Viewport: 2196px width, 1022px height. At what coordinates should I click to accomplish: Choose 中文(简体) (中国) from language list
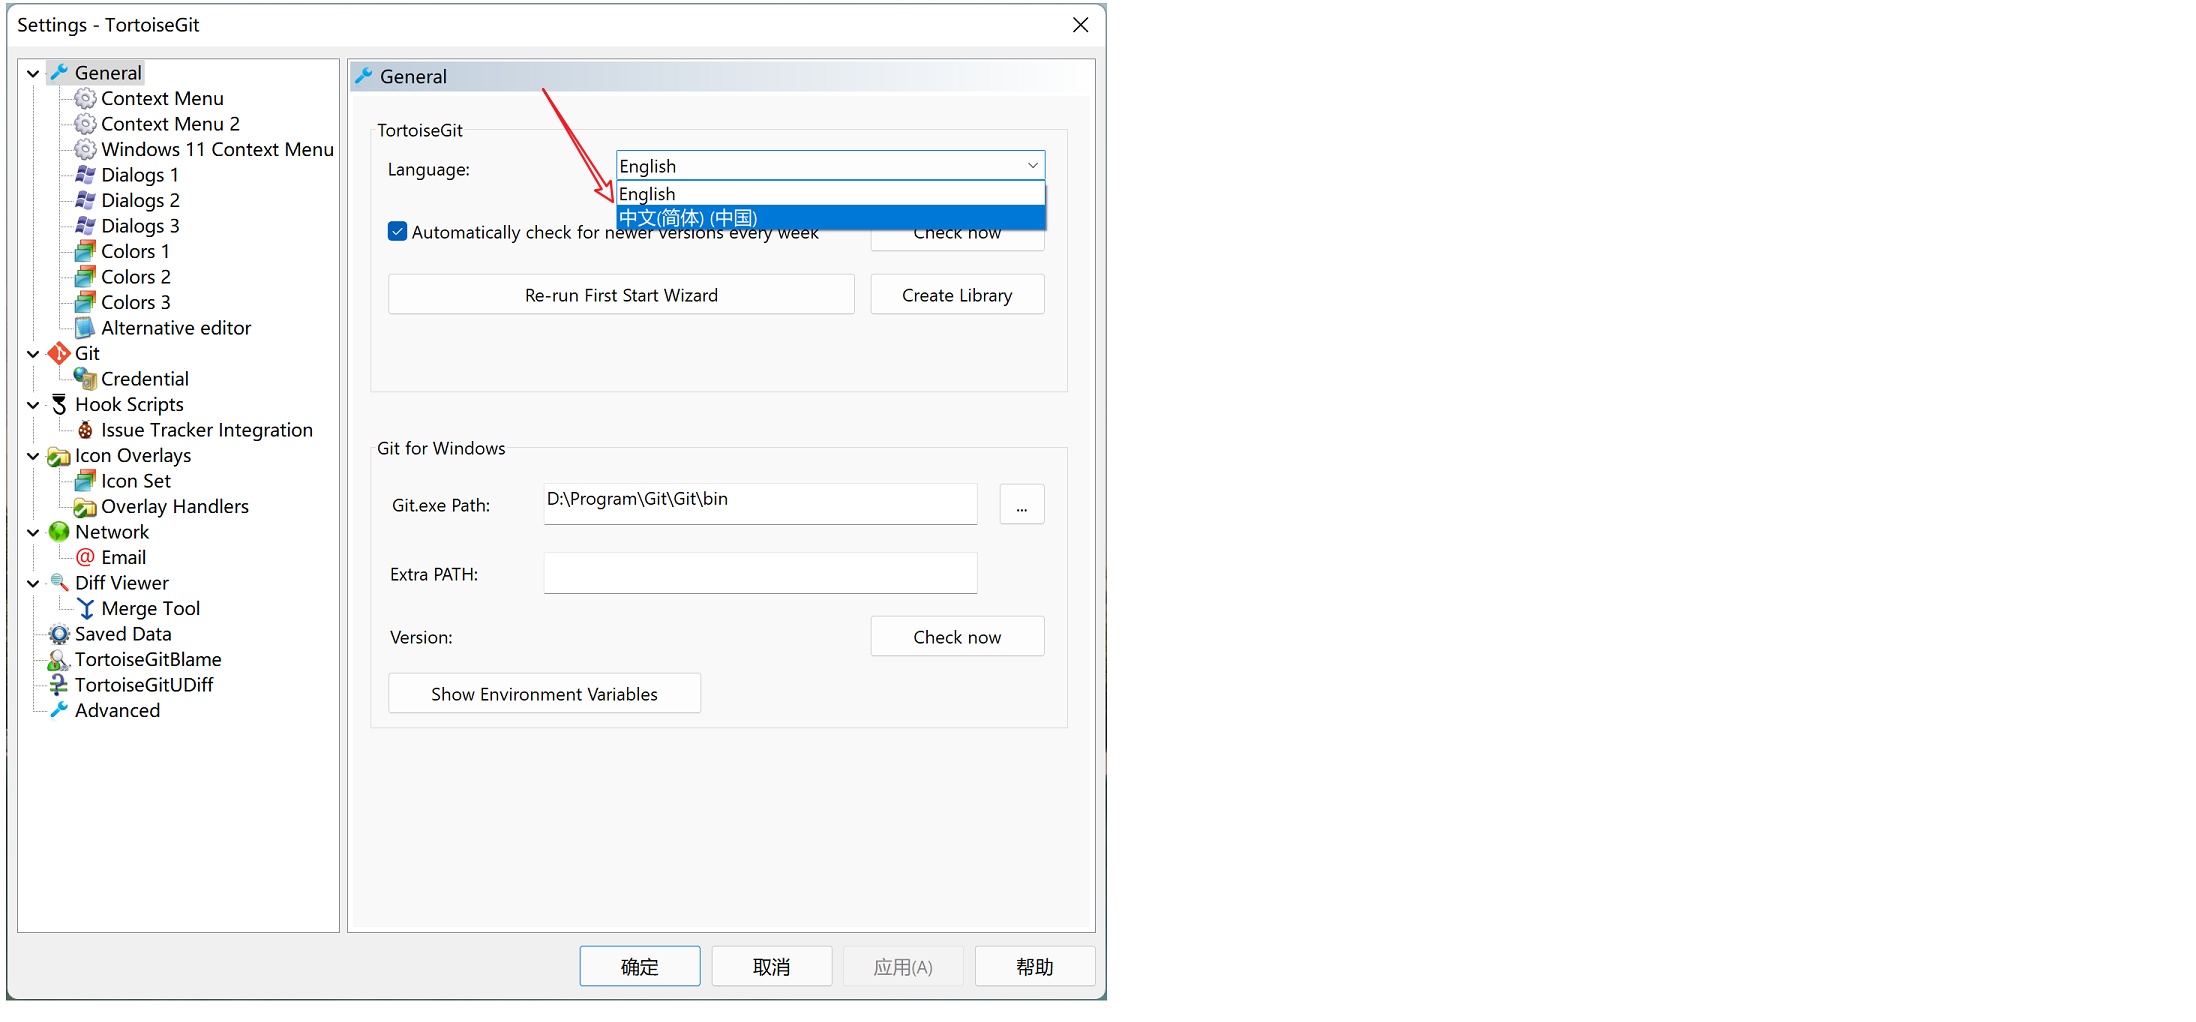pyautogui.click(x=830, y=218)
